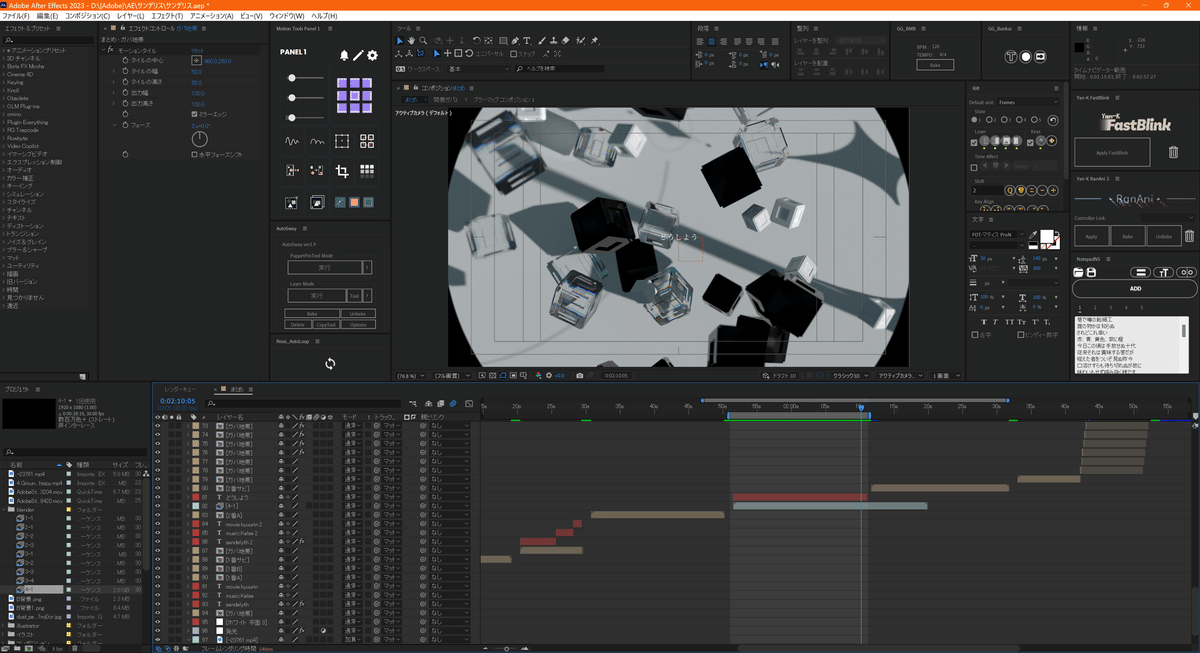The width and height of the screenshot is (1200, 653).
Task: Click the anchor point grid in Motion Tools
Action: click(355, 95)
